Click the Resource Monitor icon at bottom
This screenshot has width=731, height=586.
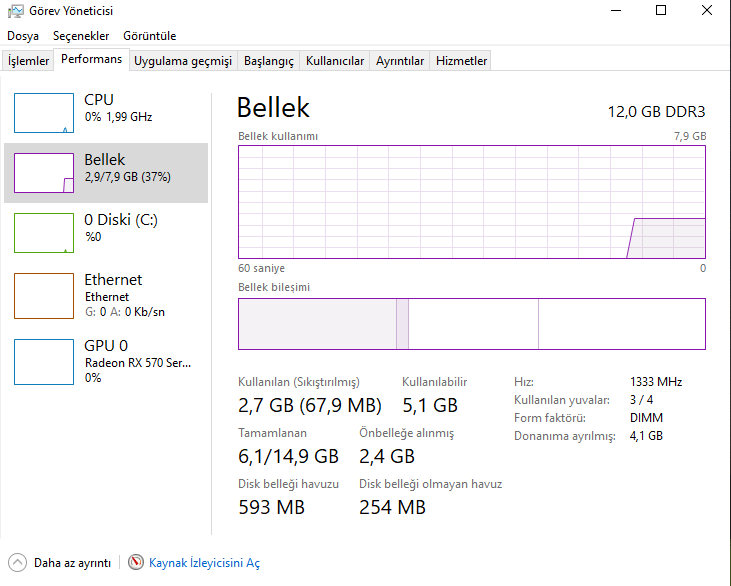click(136, 563)
